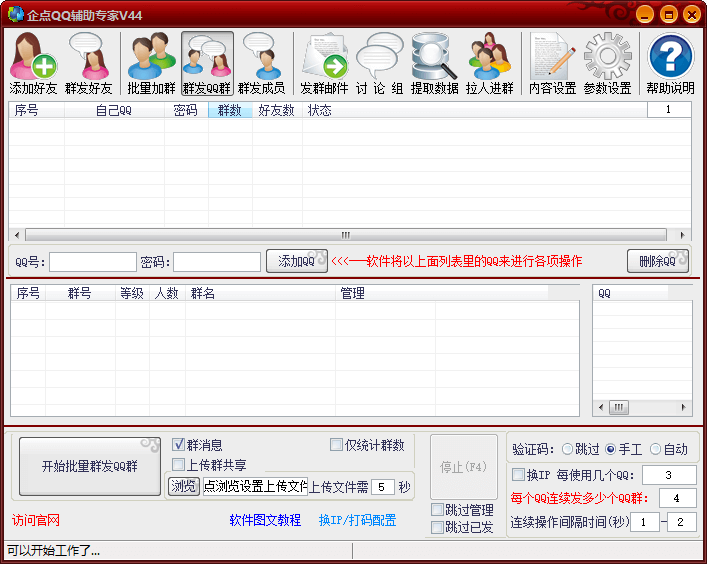Close the 企点QQ辅助专家 window
Viewport: 707px width, 564px height.
691,14
